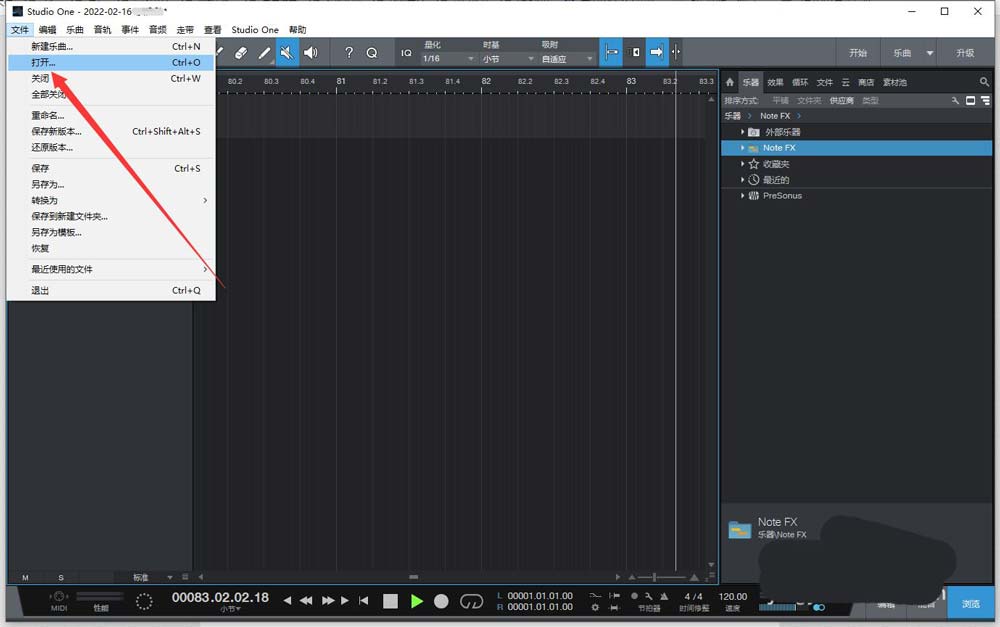Click the Zoom tool icon
1000x627 pixels.
[x=371, y=53]
